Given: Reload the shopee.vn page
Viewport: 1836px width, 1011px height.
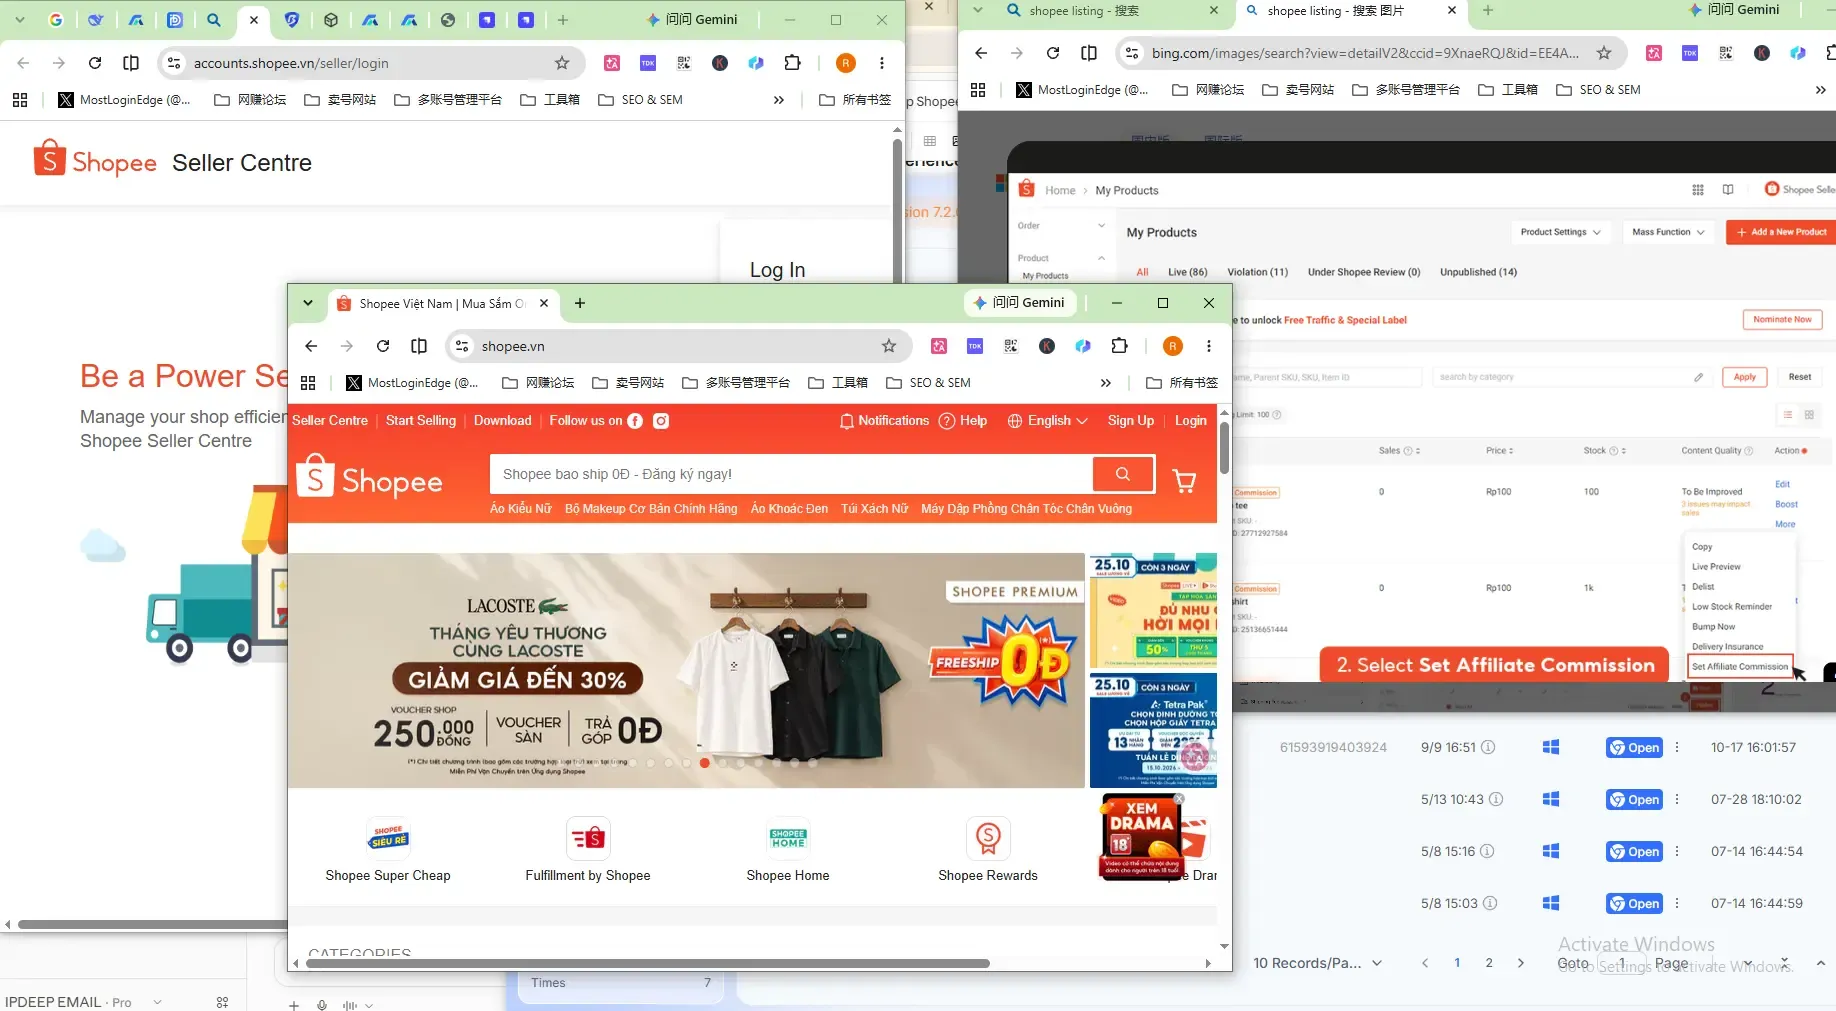Looking at the screenshot, I should tap(383, 346).
